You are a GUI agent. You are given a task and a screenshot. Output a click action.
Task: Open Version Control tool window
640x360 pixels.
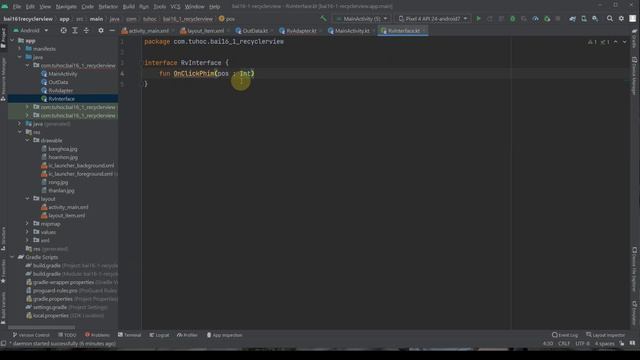coord(31,335)
